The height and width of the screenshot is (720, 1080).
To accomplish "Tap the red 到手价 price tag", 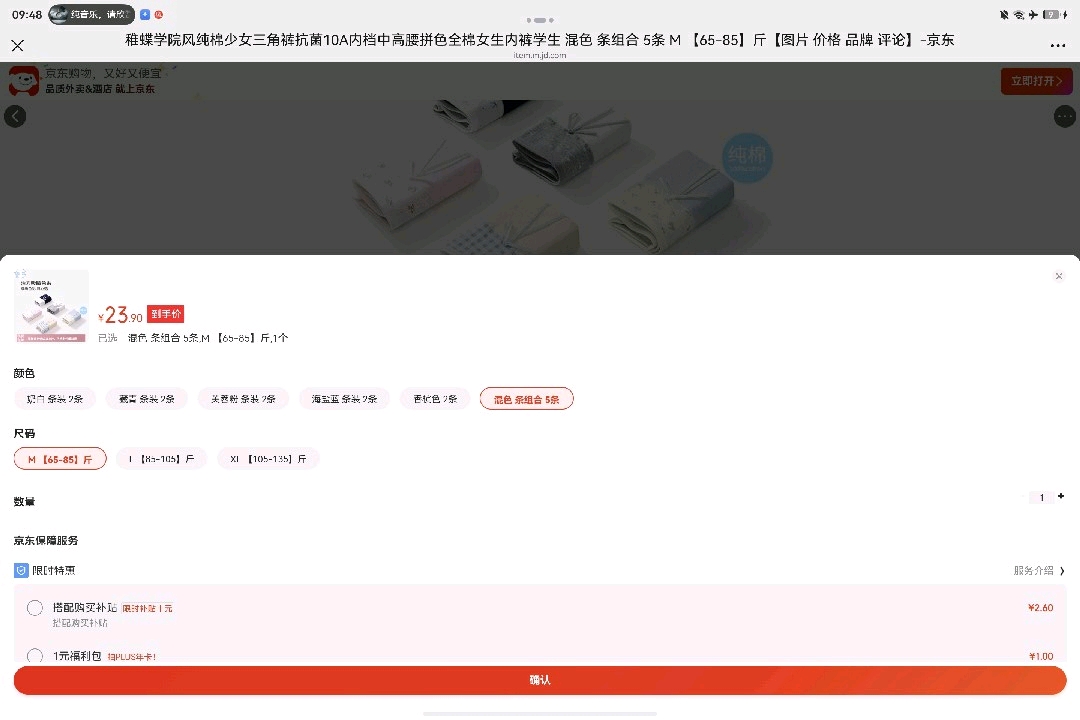I will 165,314.
